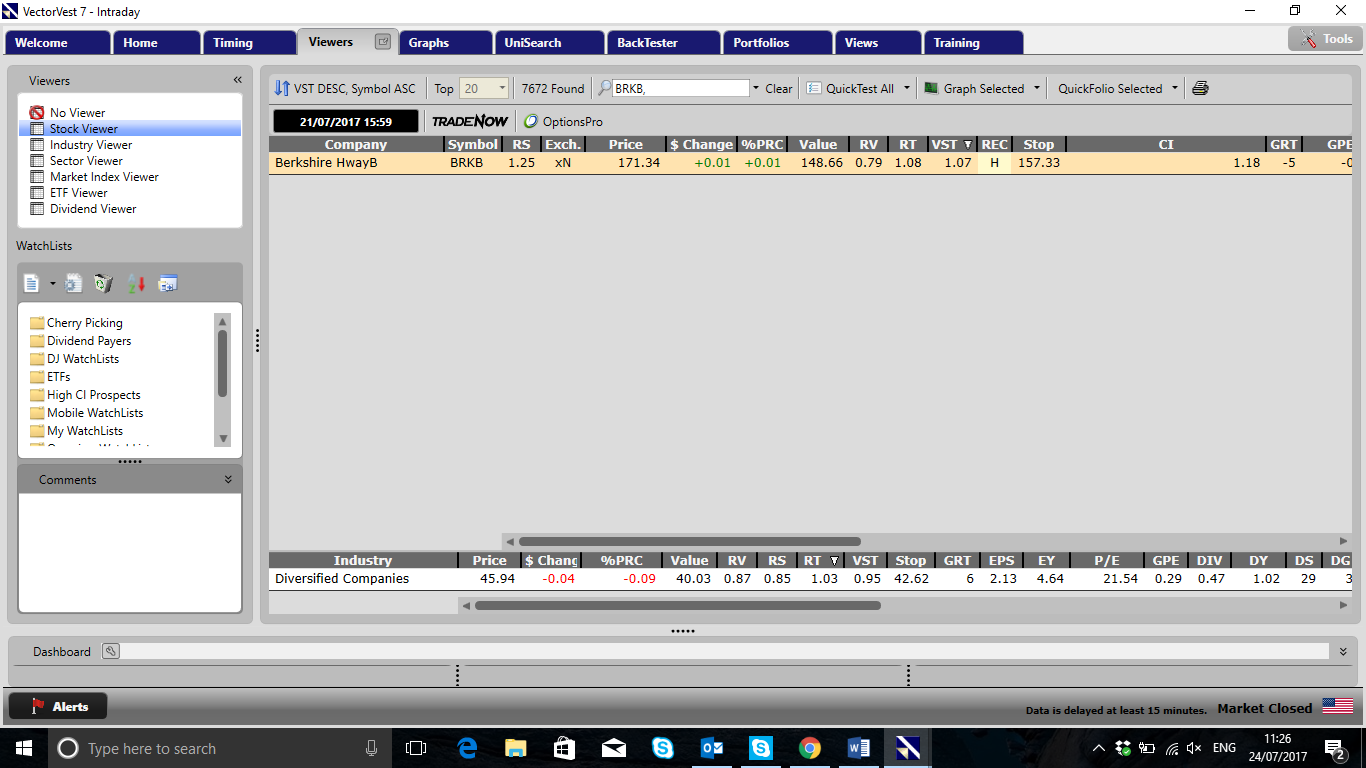This screenshot has width=1366, height=768.
Task: Click the QuickTest All button
Action: [x=851, y=88]
